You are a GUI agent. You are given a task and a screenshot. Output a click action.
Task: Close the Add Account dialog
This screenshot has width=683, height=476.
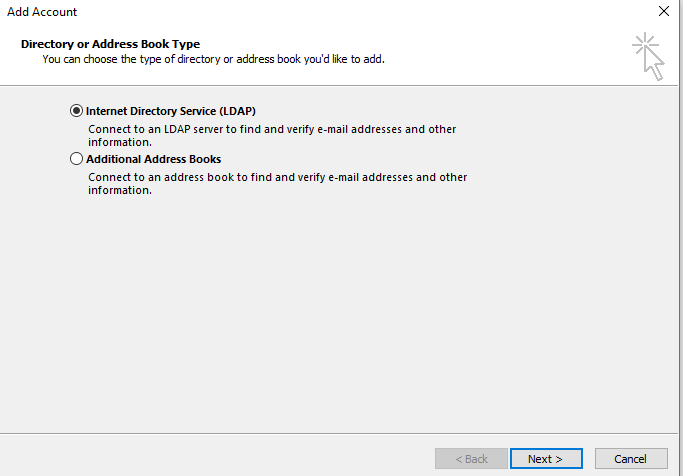tap(664, 12)
